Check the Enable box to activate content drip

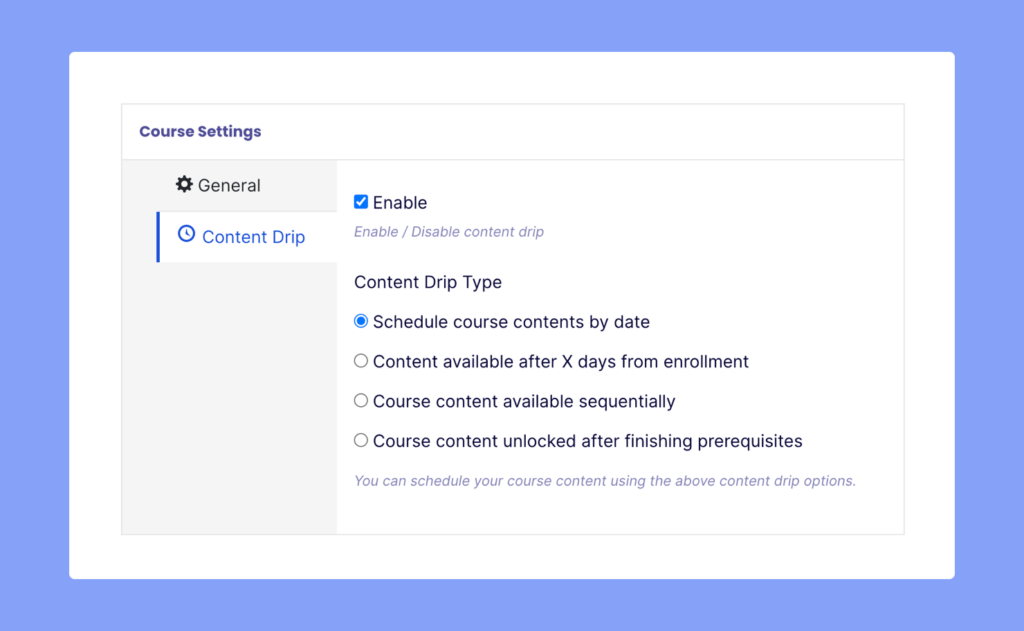pos(361,201)
